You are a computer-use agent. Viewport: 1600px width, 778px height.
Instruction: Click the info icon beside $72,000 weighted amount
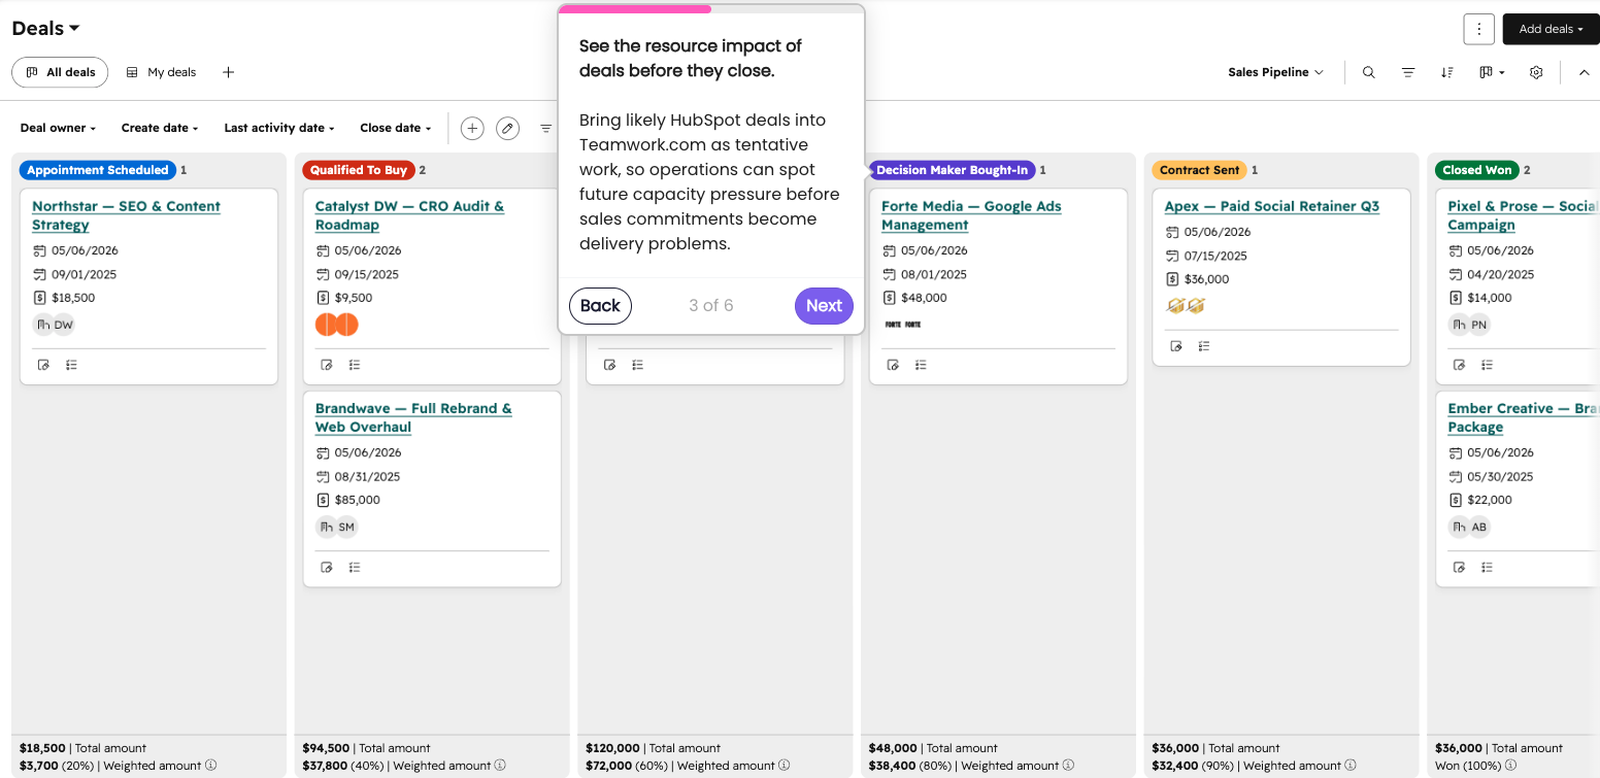(x=784, y=765)
